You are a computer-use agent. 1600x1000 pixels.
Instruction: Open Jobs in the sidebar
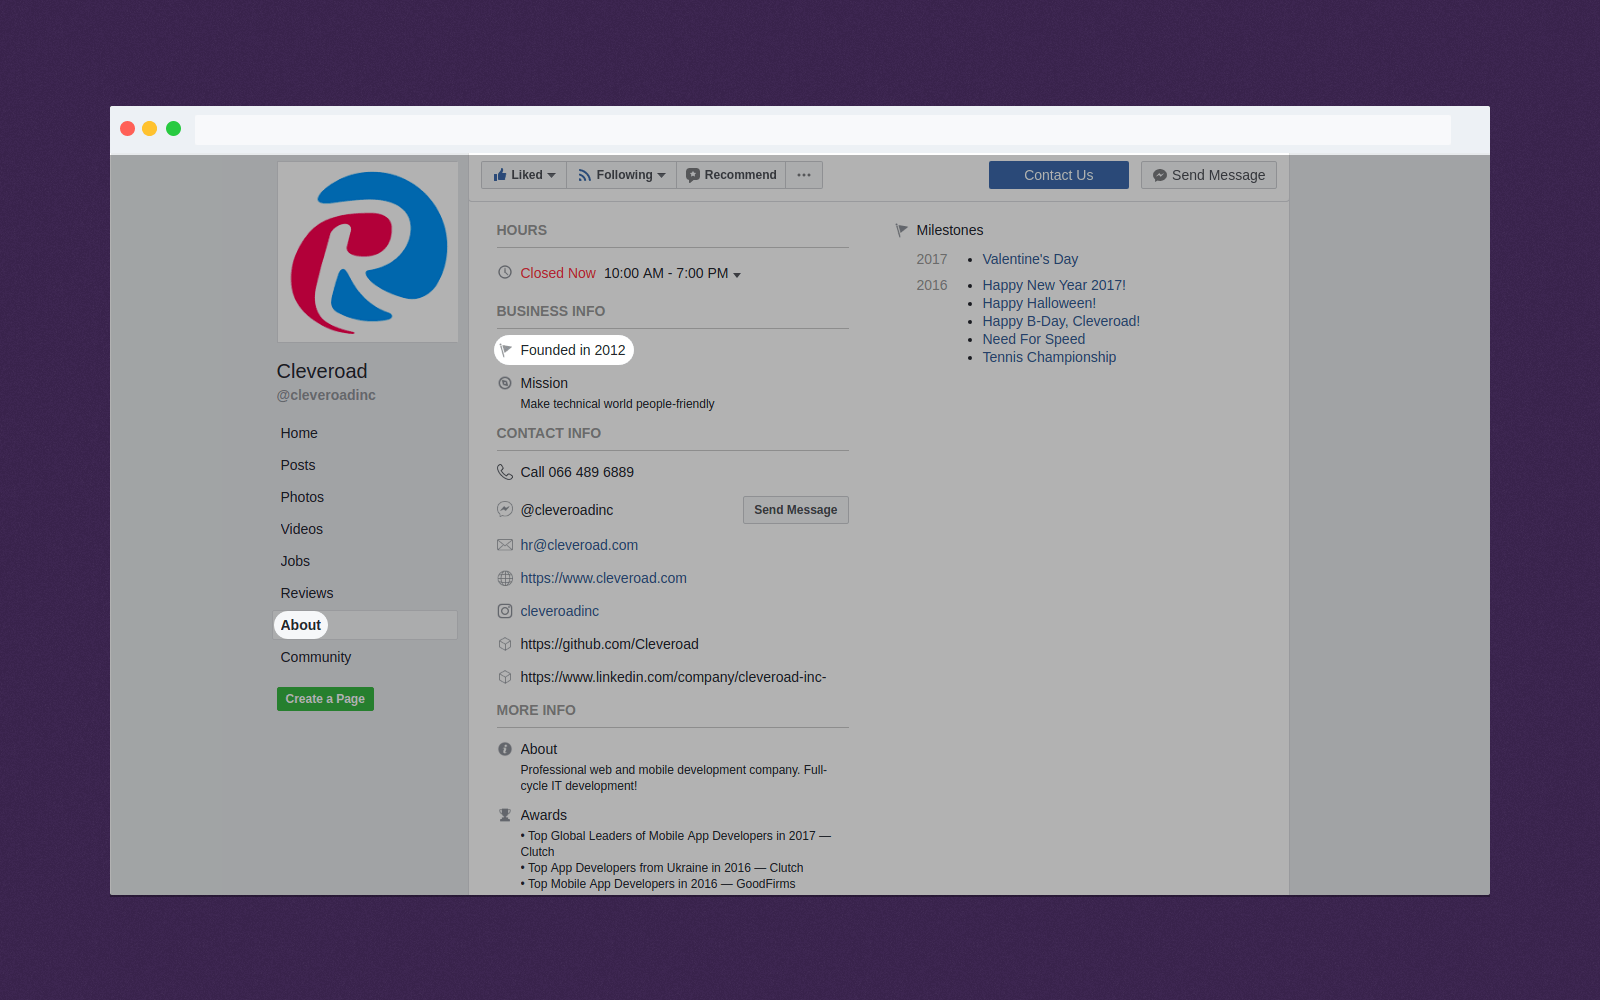[295, 561]
